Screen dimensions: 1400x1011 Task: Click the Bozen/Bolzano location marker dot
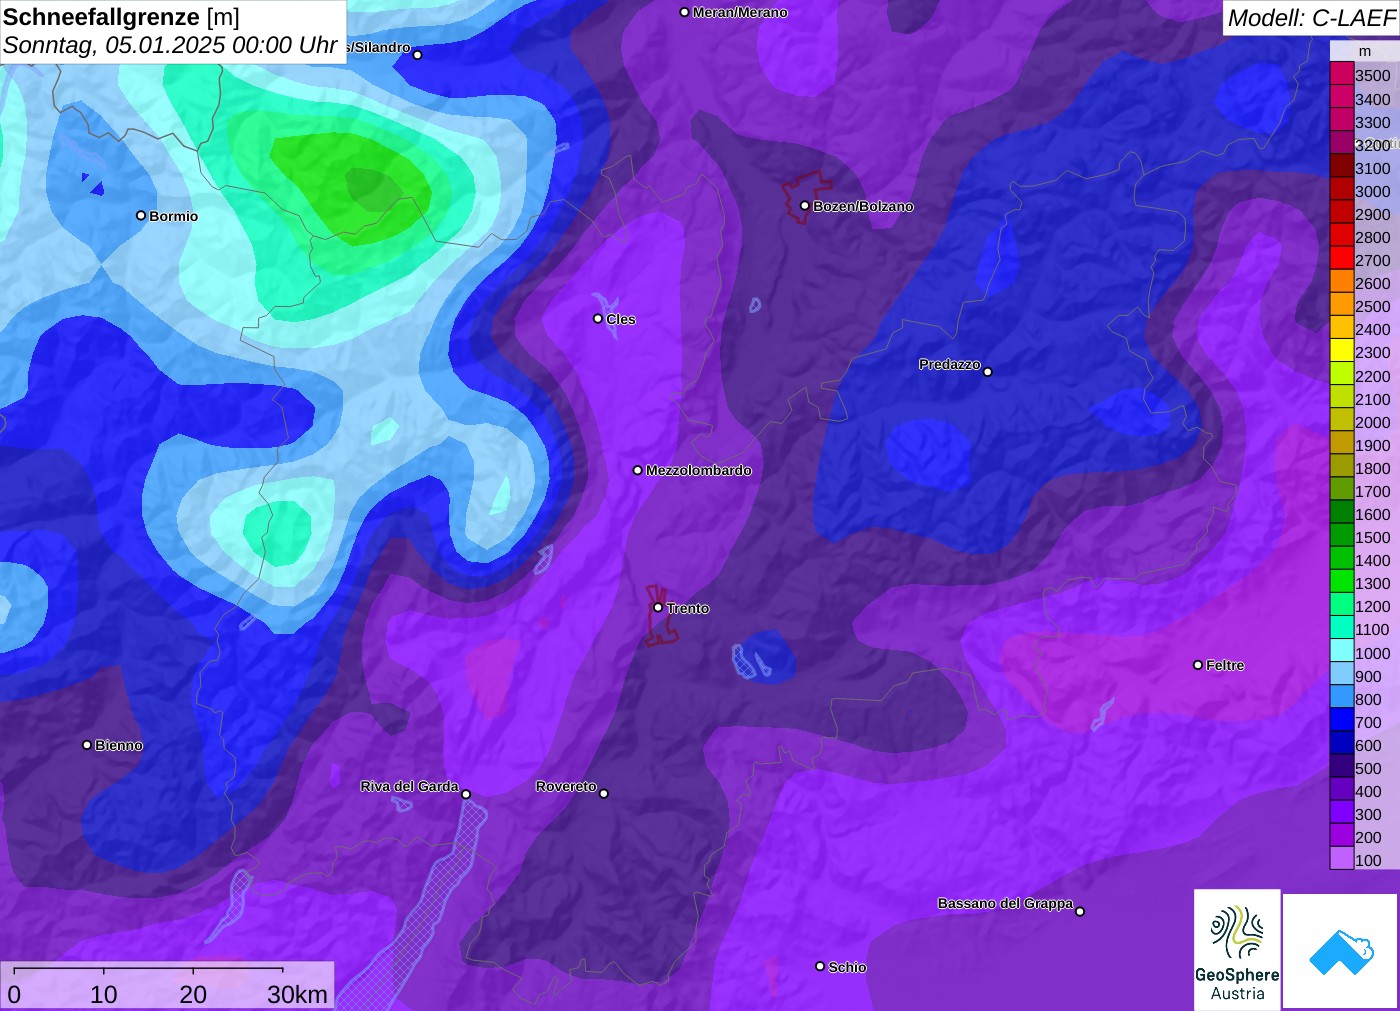[805, 206]
